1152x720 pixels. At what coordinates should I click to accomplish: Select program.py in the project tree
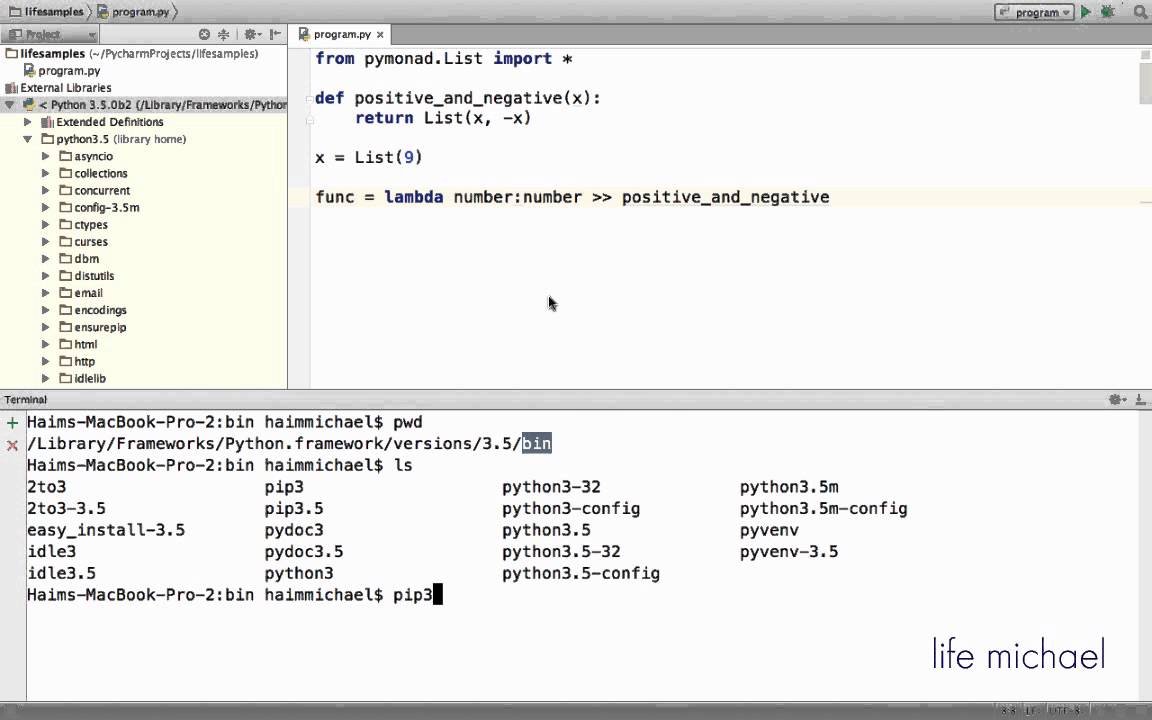coord(69,71)
